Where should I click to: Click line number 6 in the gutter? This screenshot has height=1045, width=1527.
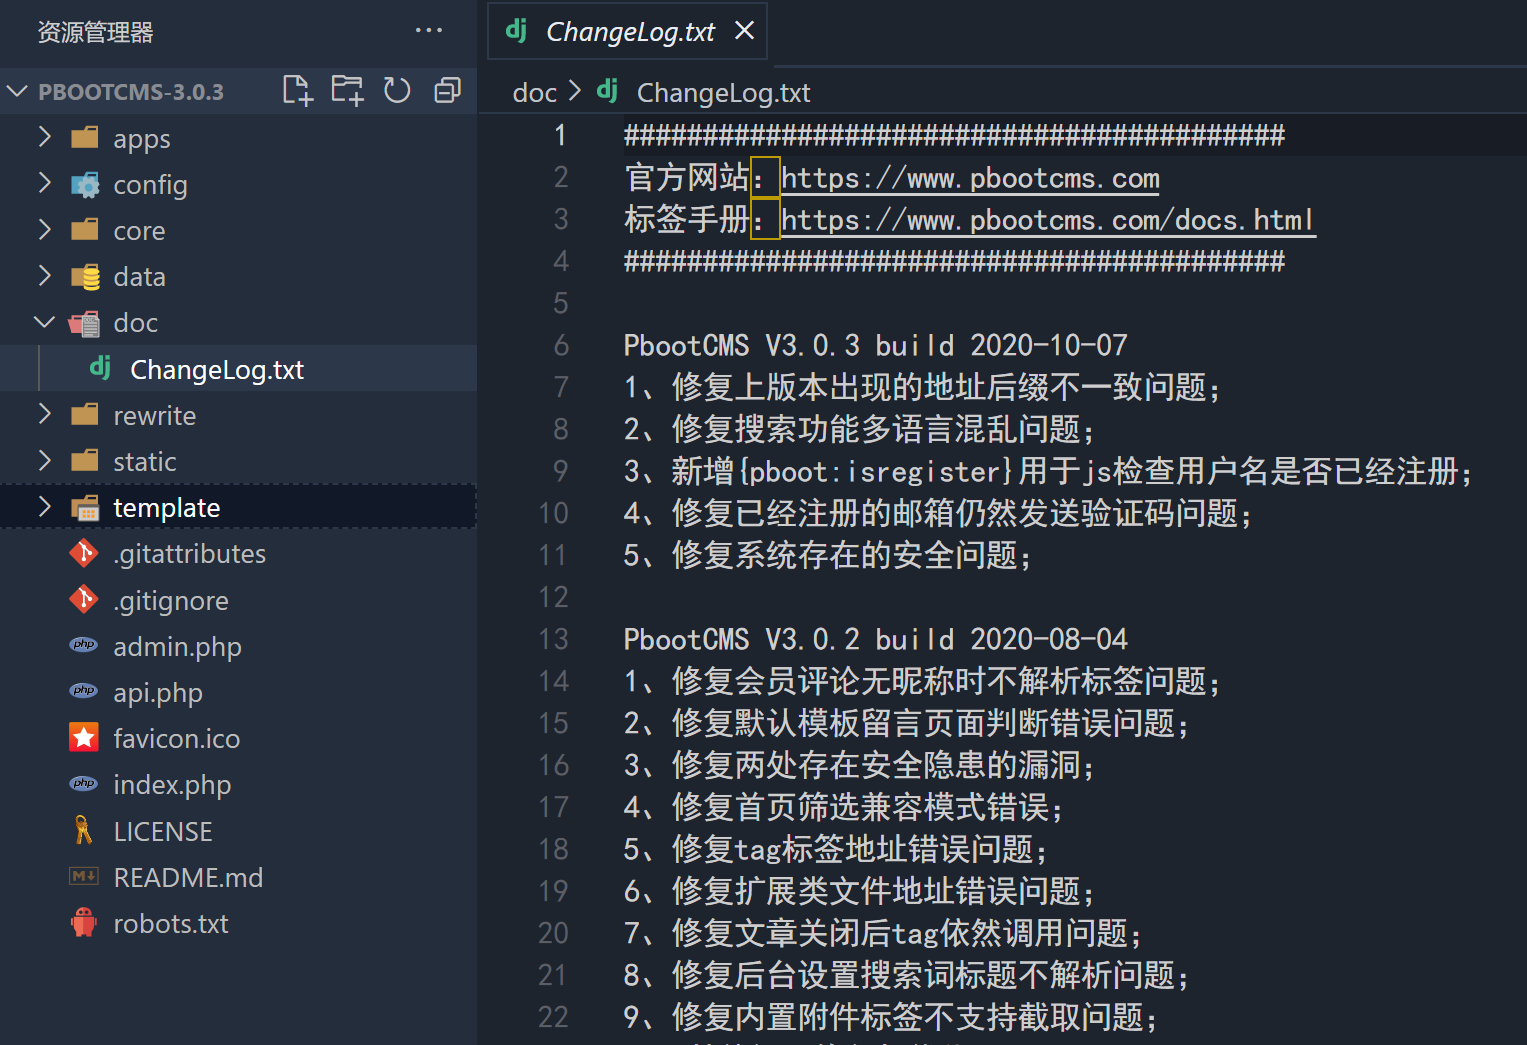click(x=561, y=345)
